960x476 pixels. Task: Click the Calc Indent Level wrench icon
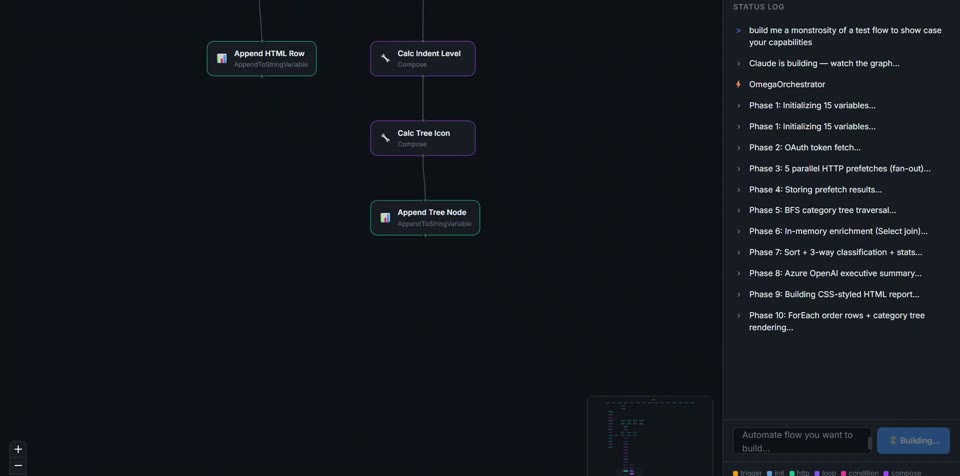point(385,59)
